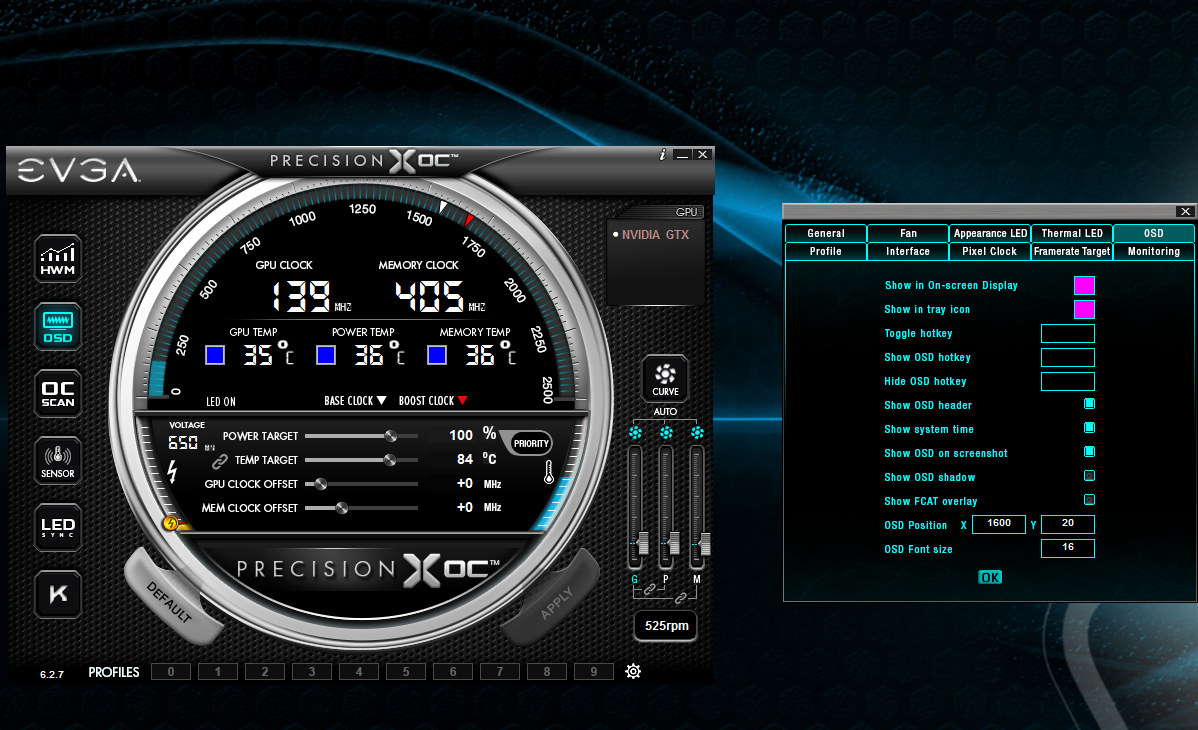Click the thermometer icon near Priority
The width and height of the screenshot is (1198, 730).
[549, 472]
